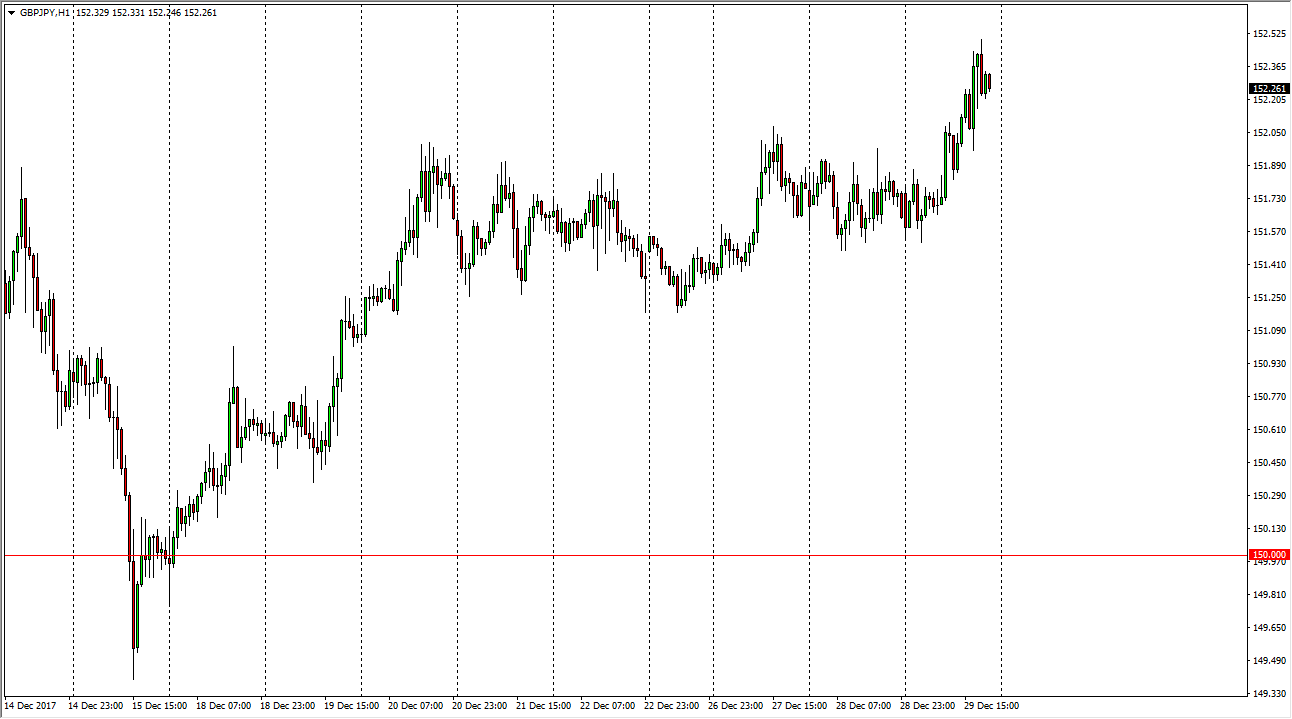
Task: Click the 18 Dec 23:00 time label
Action: click(x=290, y=706)
